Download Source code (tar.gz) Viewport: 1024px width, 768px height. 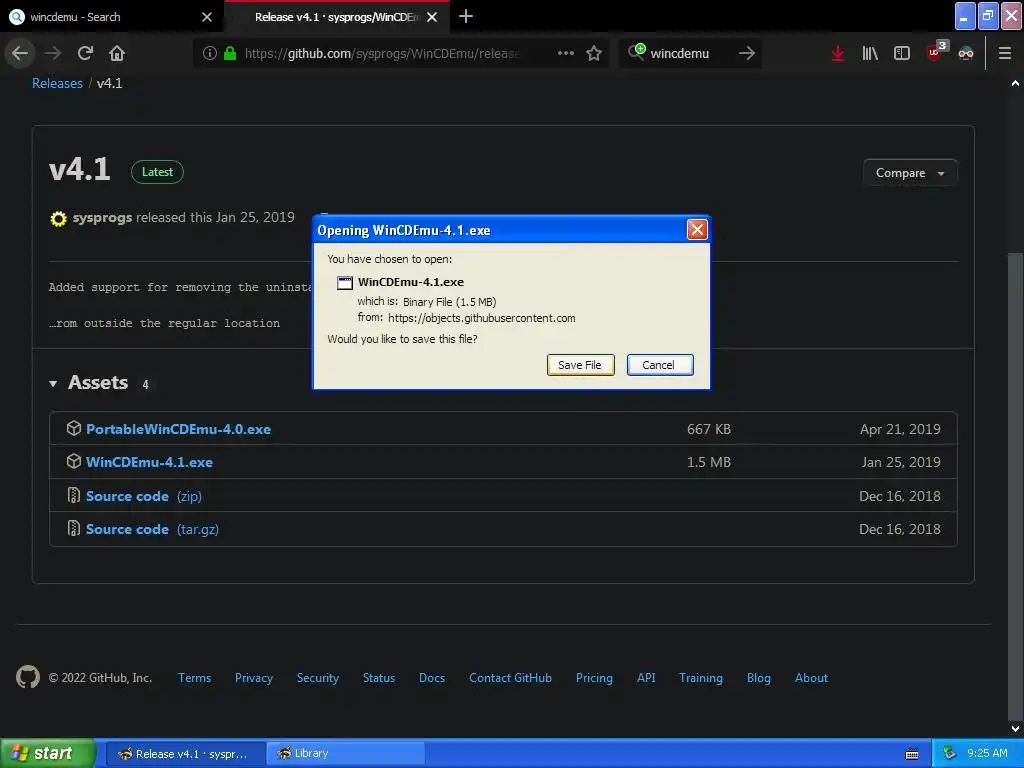(x=152, y=529)
